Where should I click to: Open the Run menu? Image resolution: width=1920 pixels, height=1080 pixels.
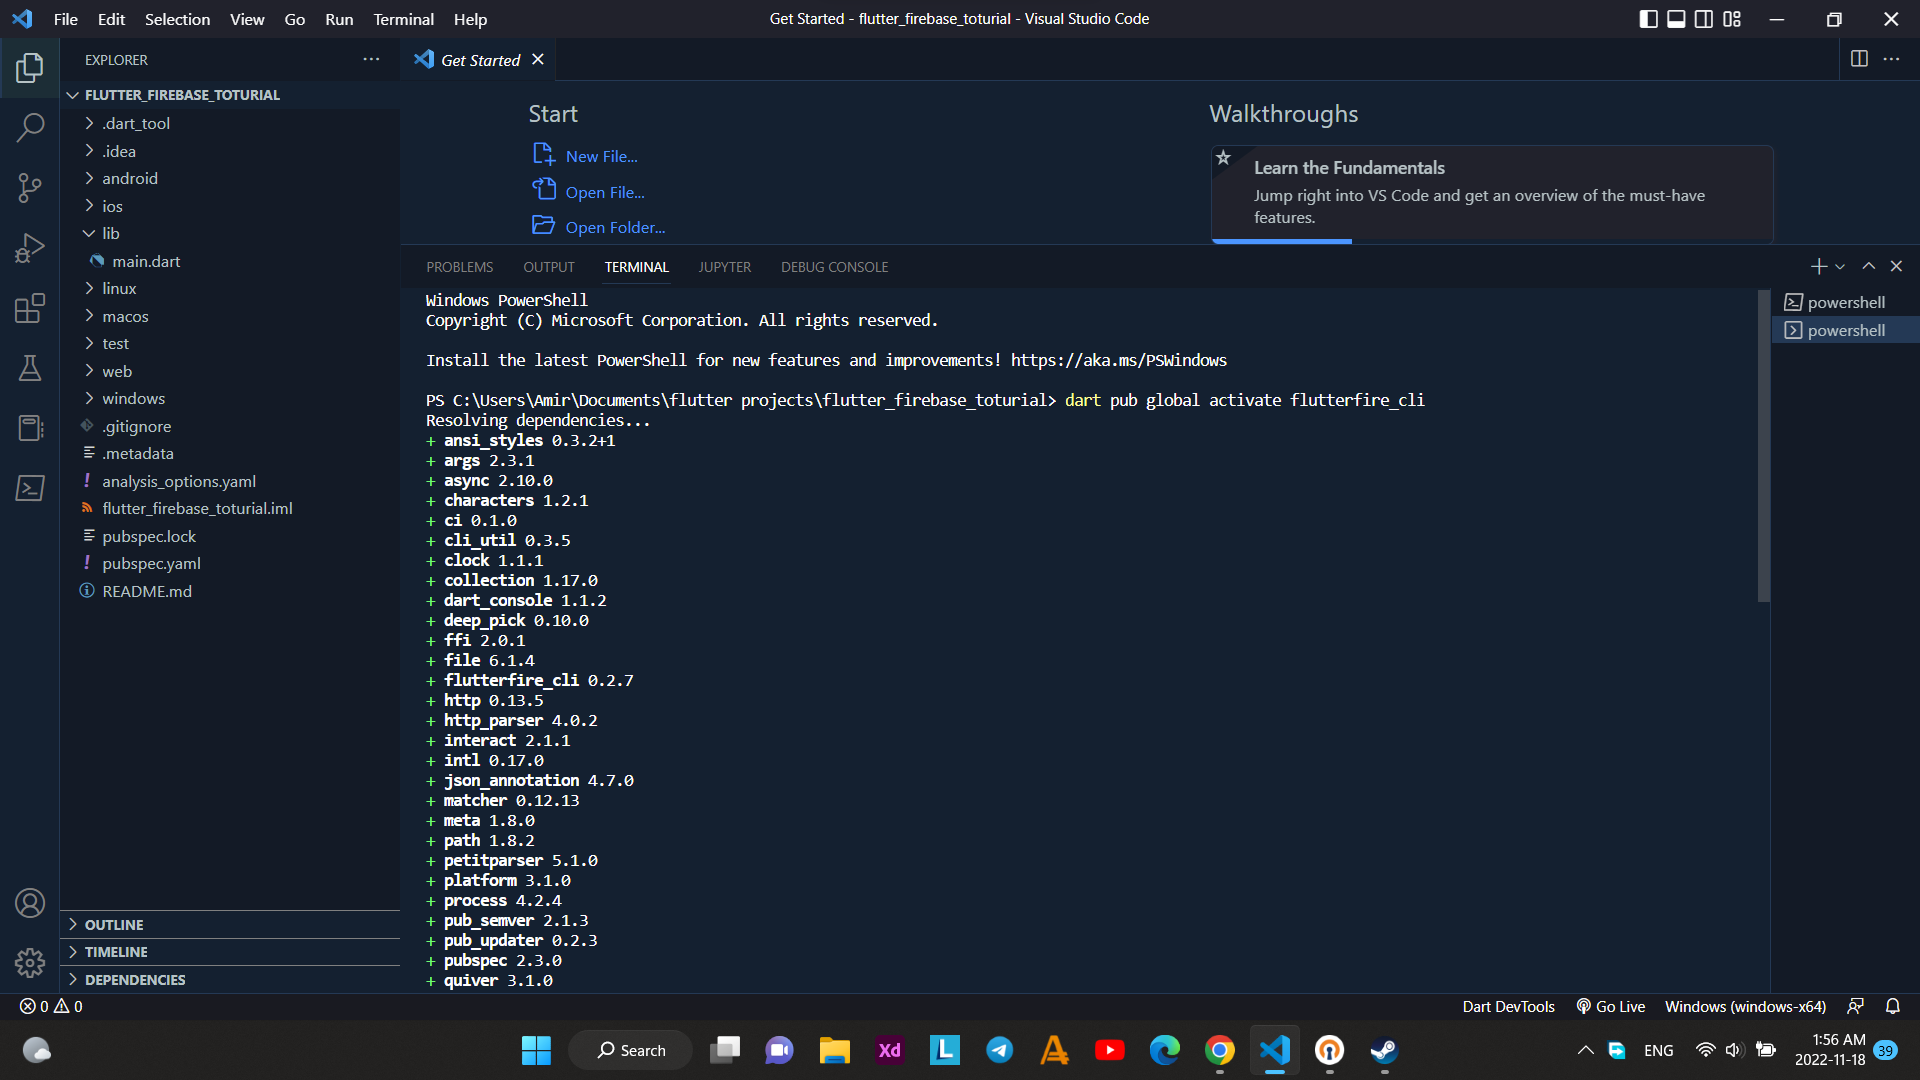(x=339, y=19)
